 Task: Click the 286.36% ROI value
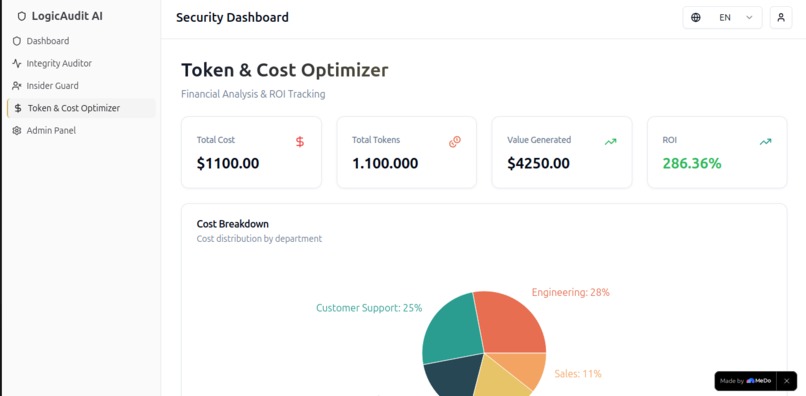[692, 164]
